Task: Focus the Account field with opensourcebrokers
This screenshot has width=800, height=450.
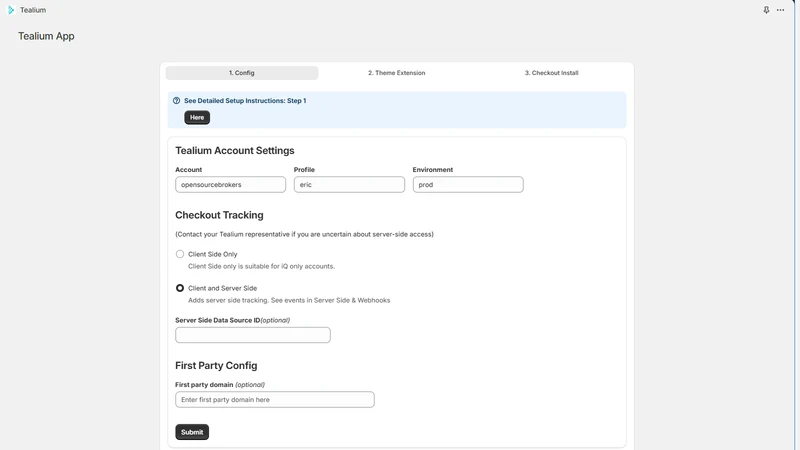Action: click(x=231, y=185)
